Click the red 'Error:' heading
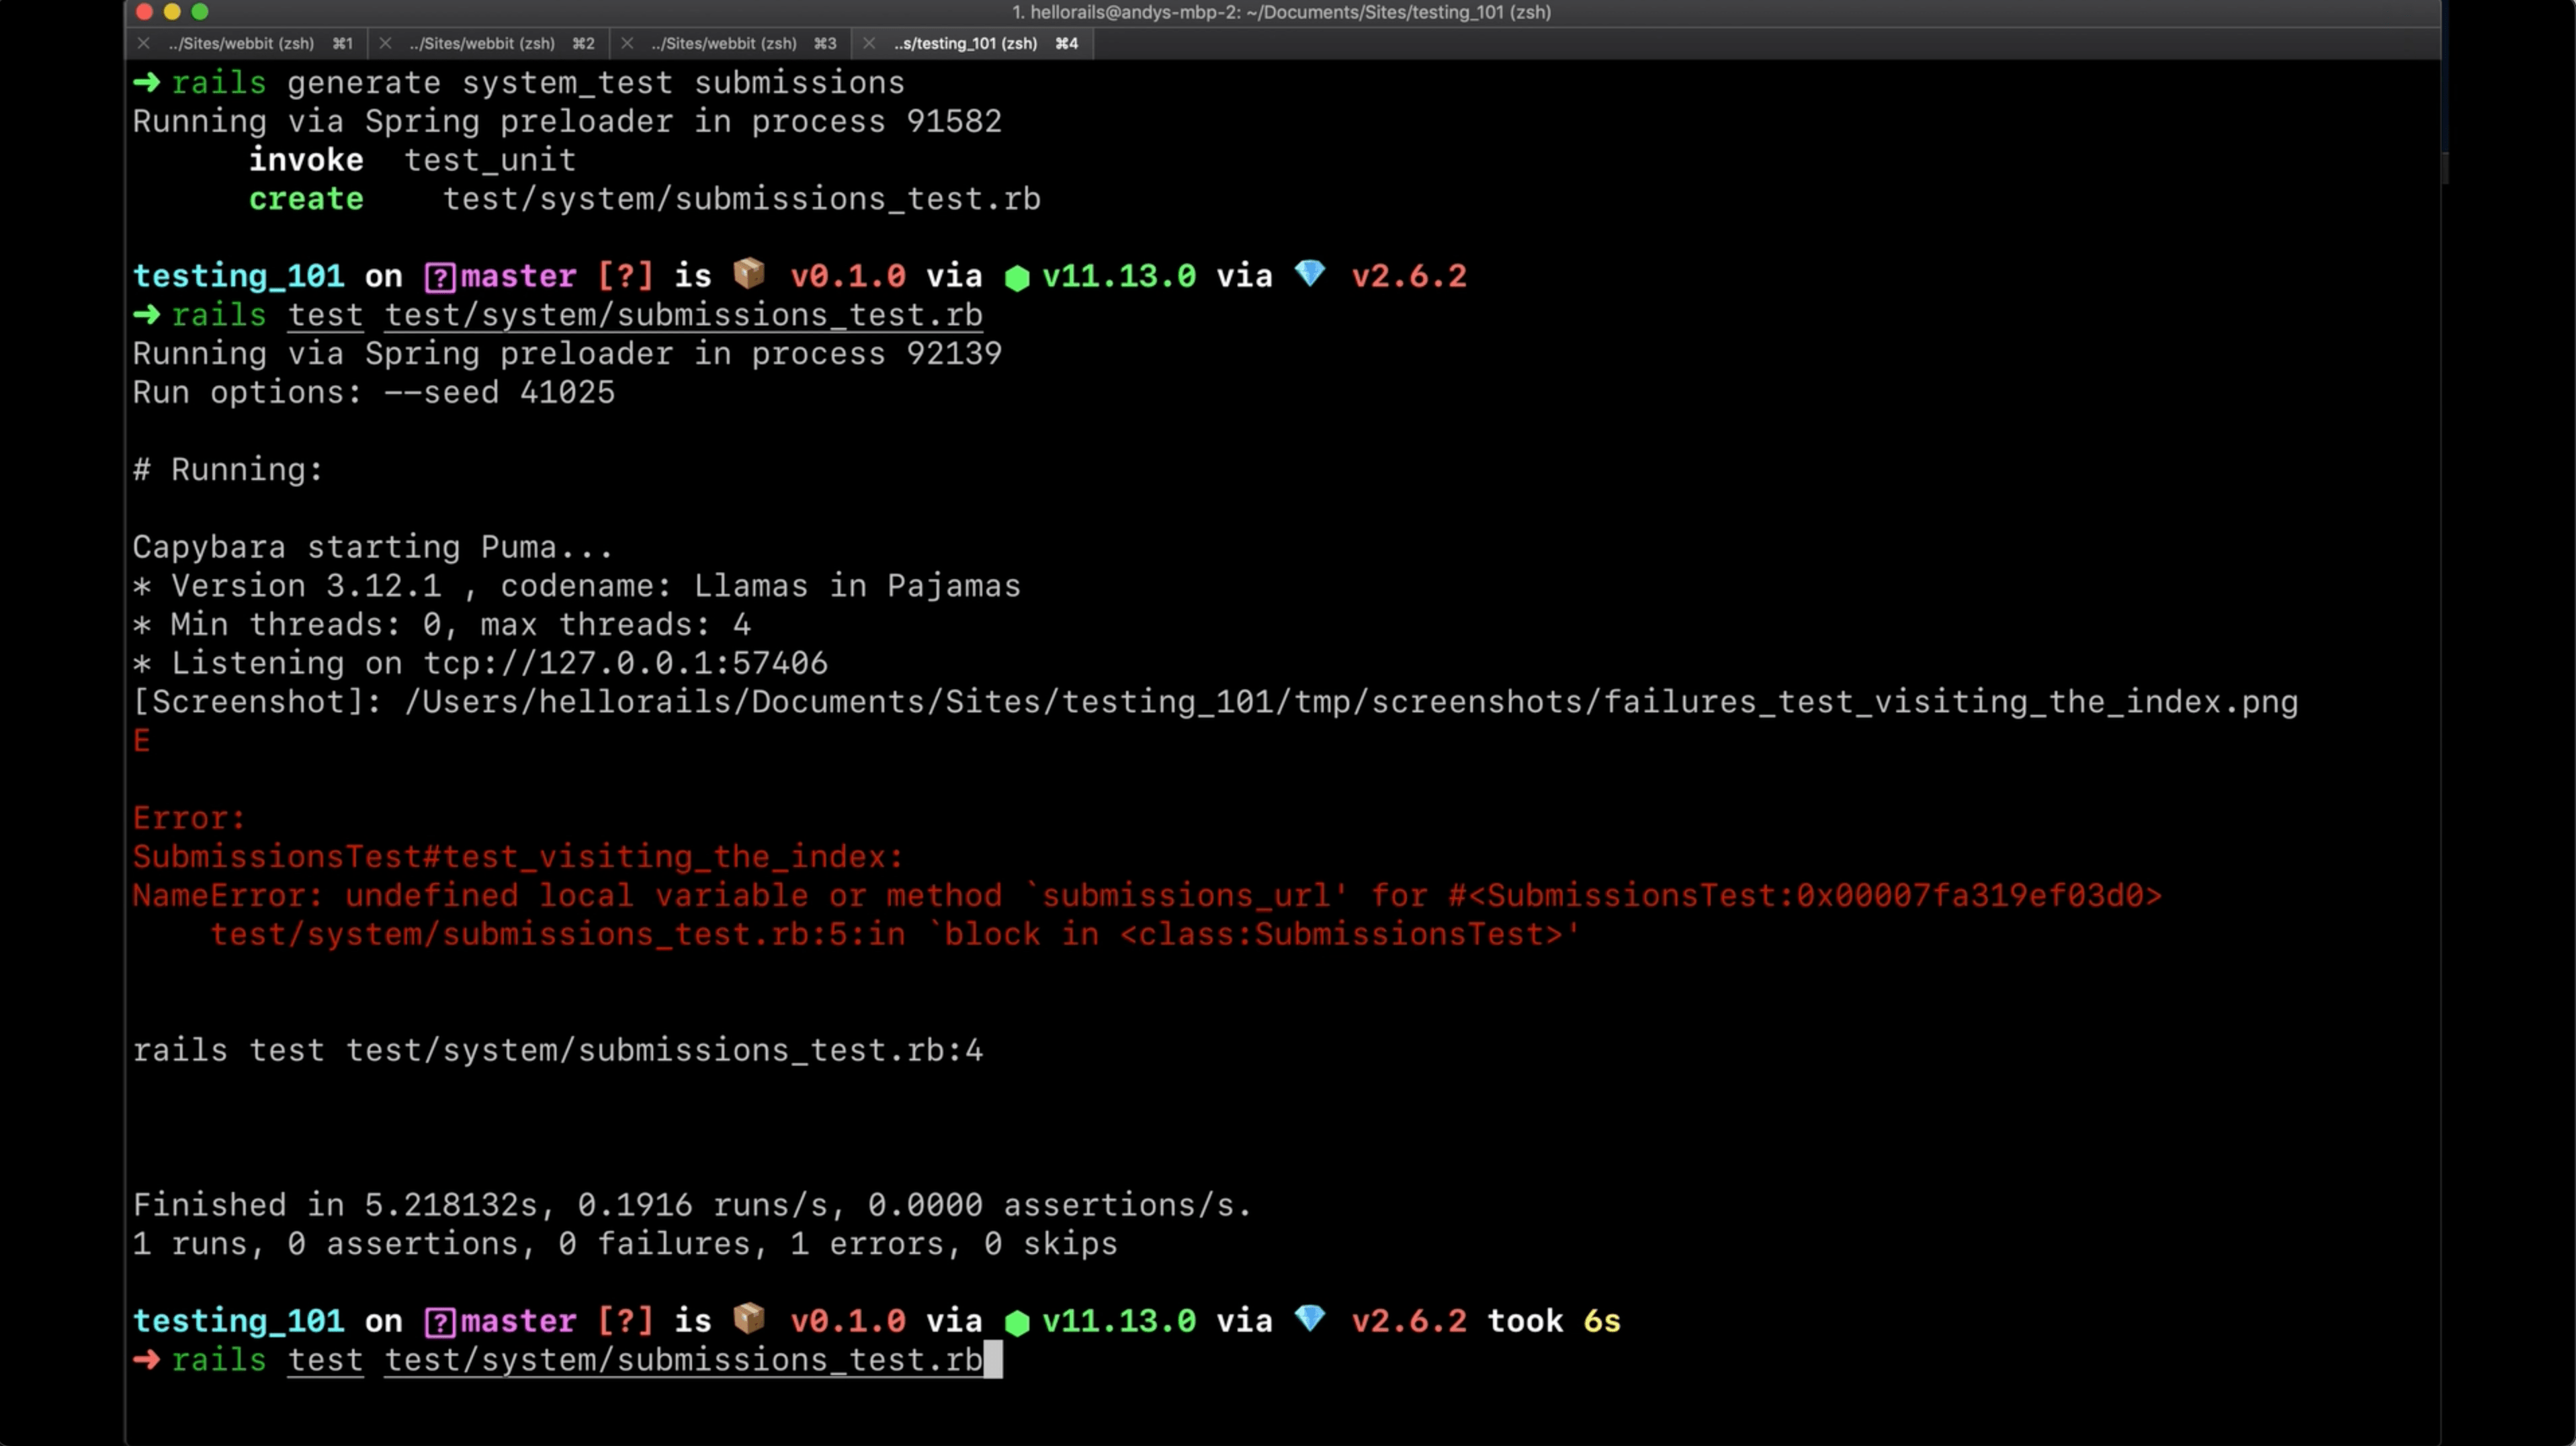Viewport: 2576px width, 1446px height. (189, 818)
